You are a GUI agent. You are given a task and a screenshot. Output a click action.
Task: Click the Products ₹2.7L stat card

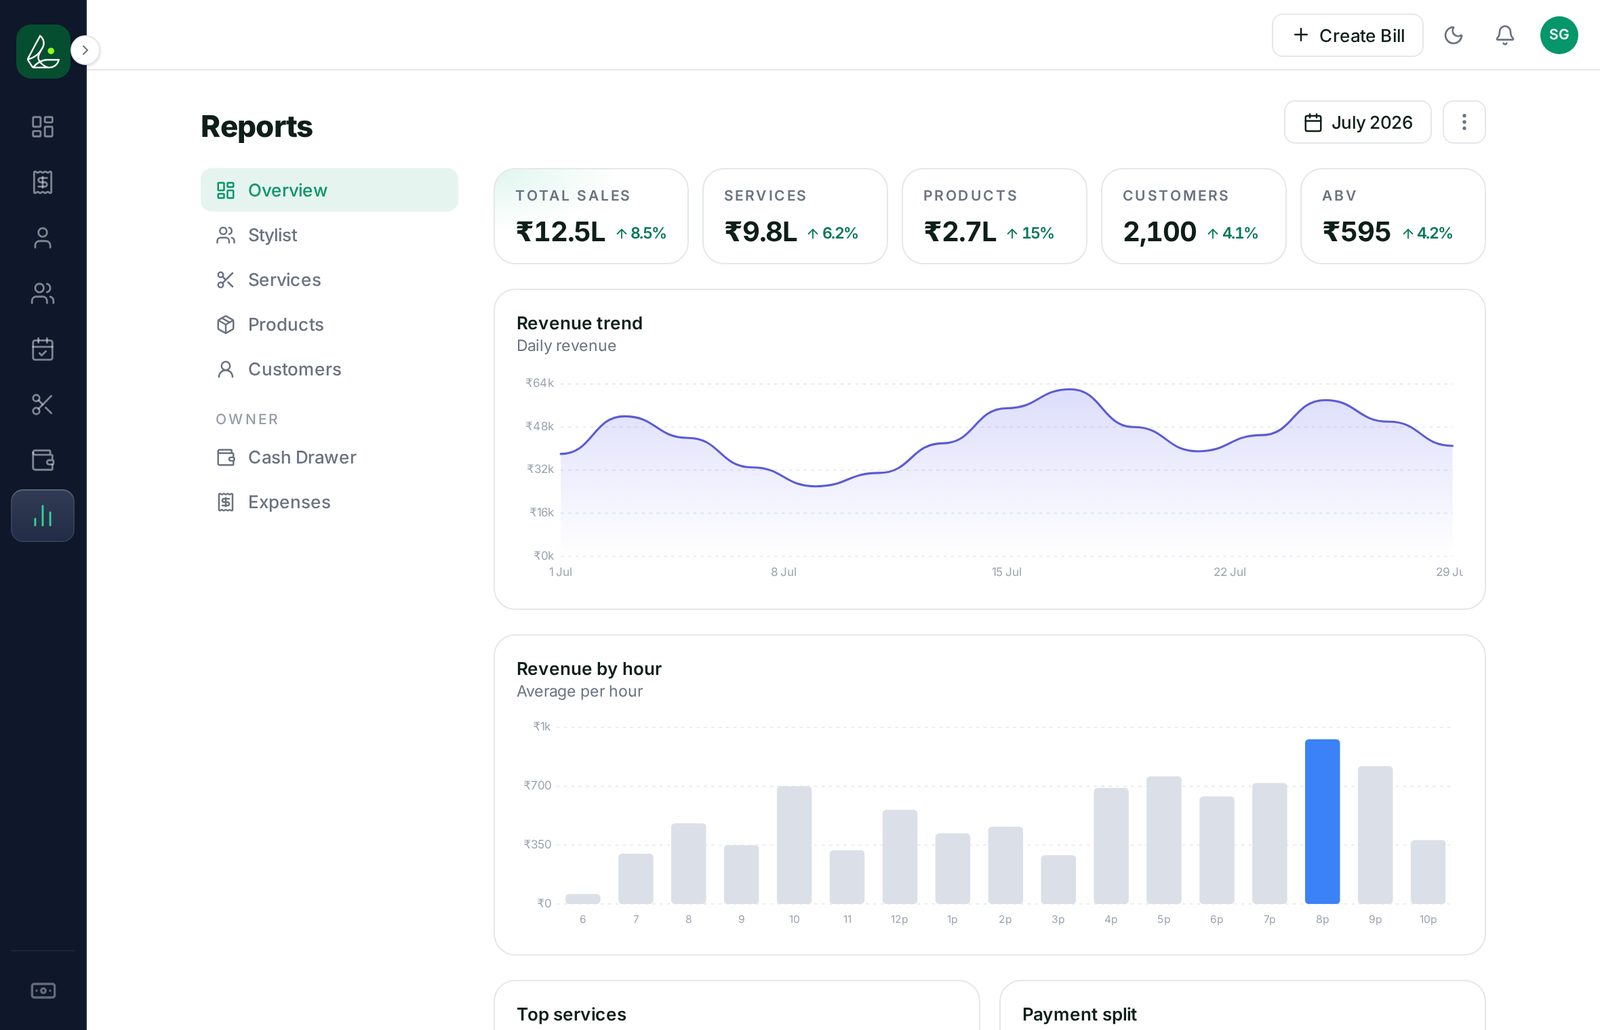point(994,216)
